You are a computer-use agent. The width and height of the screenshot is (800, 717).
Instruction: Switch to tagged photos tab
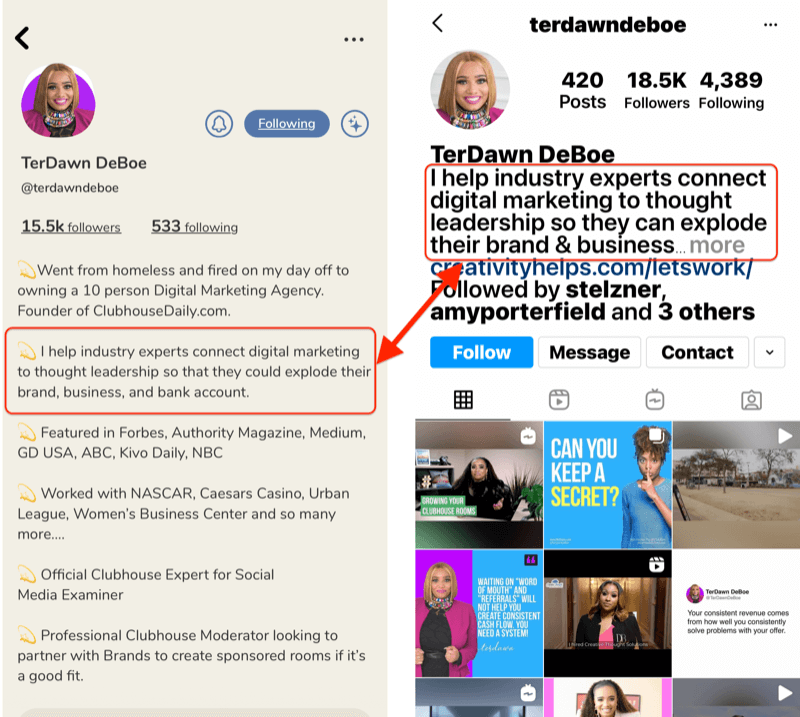pyautogui.click(x=751, y=400)
